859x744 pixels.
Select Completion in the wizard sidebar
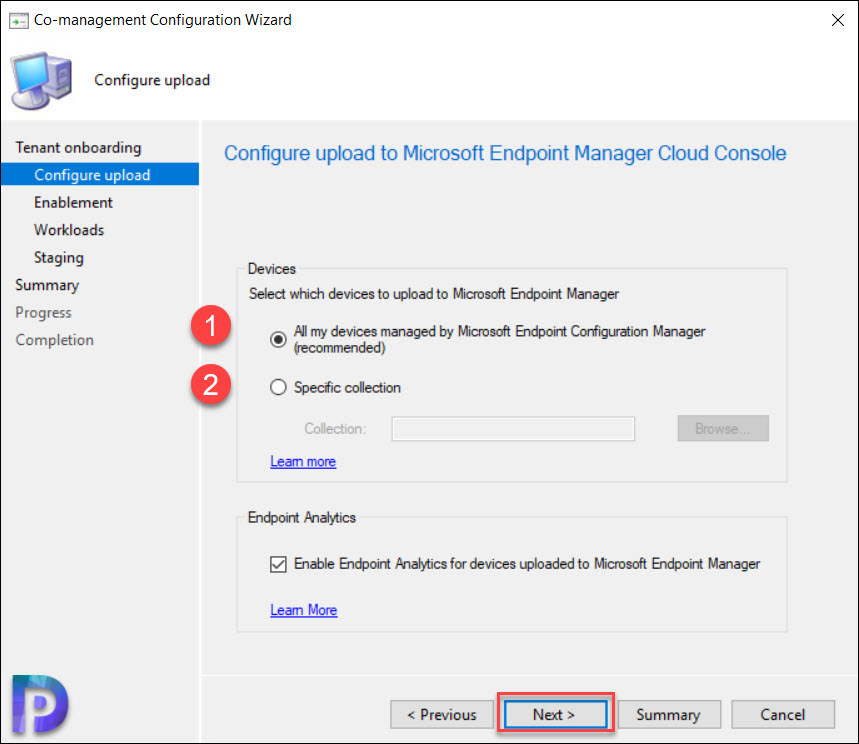click(54, 340)
